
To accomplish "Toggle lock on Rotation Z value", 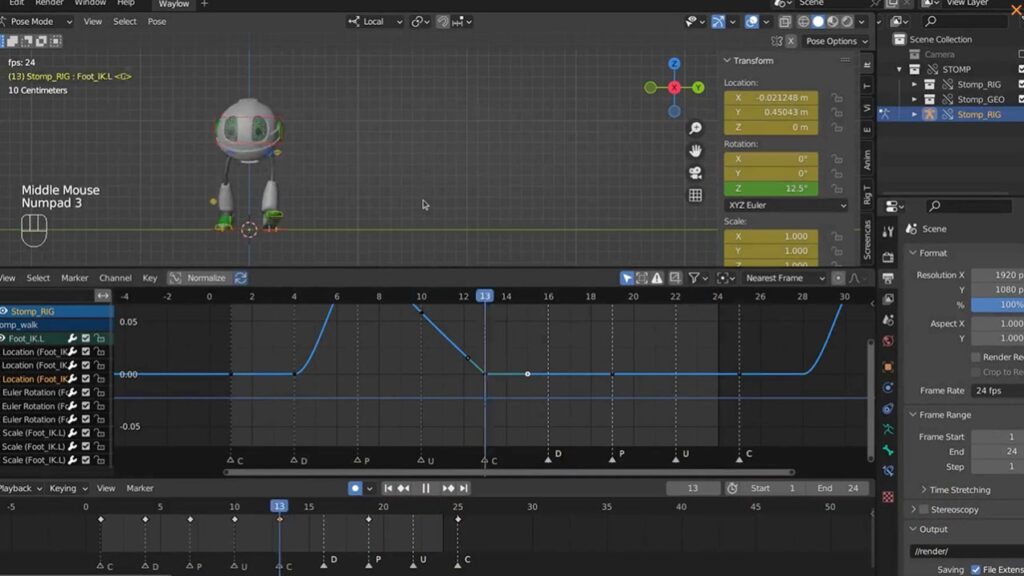I will (837, 189).
